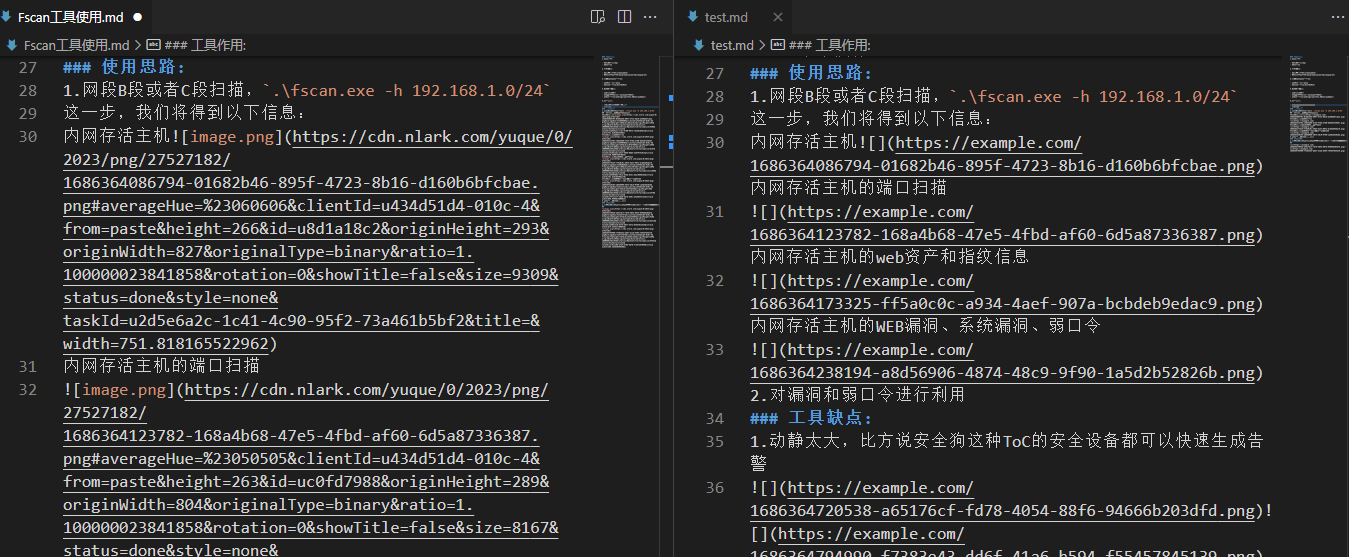1349x557 pixels.
Task: Open '### 工具作用:' breadcrumb in right editor
Action: (x=829, y=45)
